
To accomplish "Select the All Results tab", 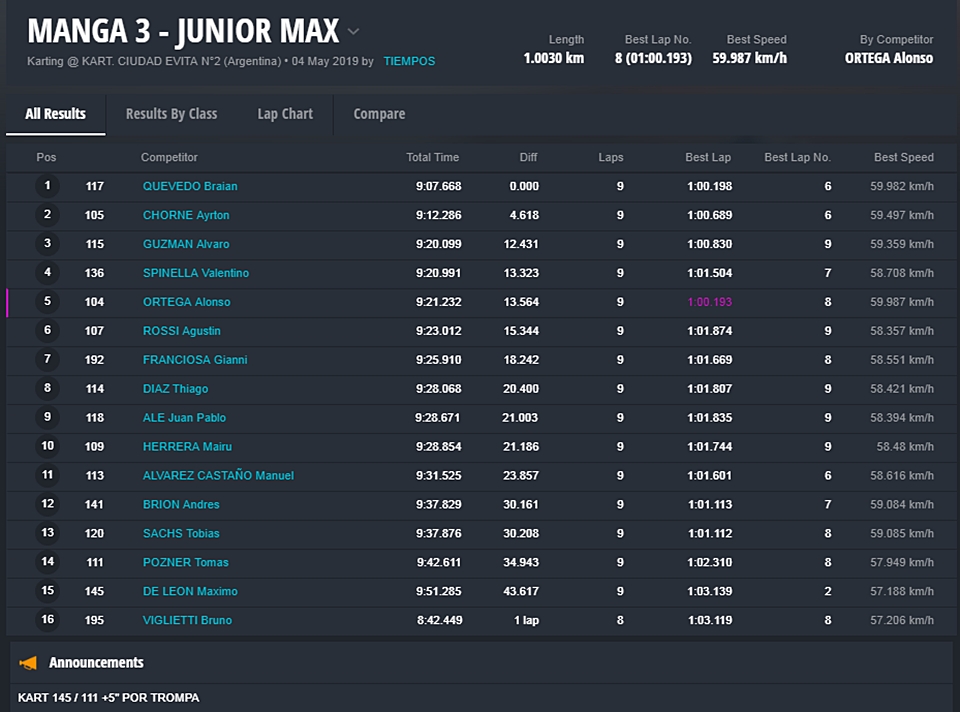I will click(x=55, y=114).
